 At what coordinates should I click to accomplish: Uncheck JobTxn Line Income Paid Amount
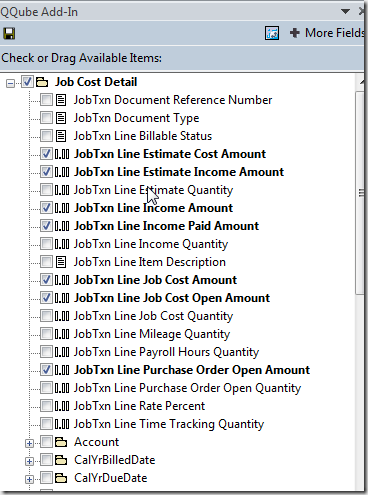tap(46, 225)
